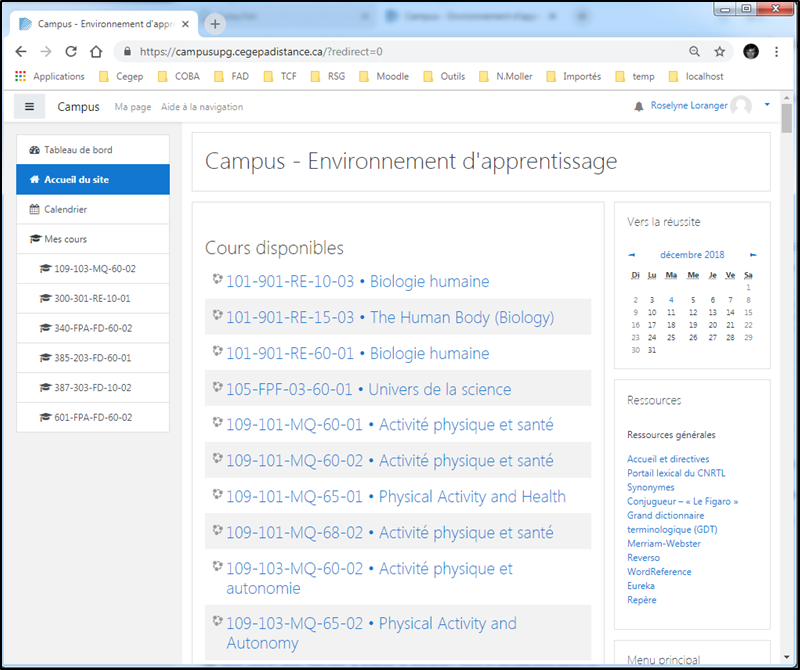Click Roselyne Loranger's profile avatar

(741, 106)
